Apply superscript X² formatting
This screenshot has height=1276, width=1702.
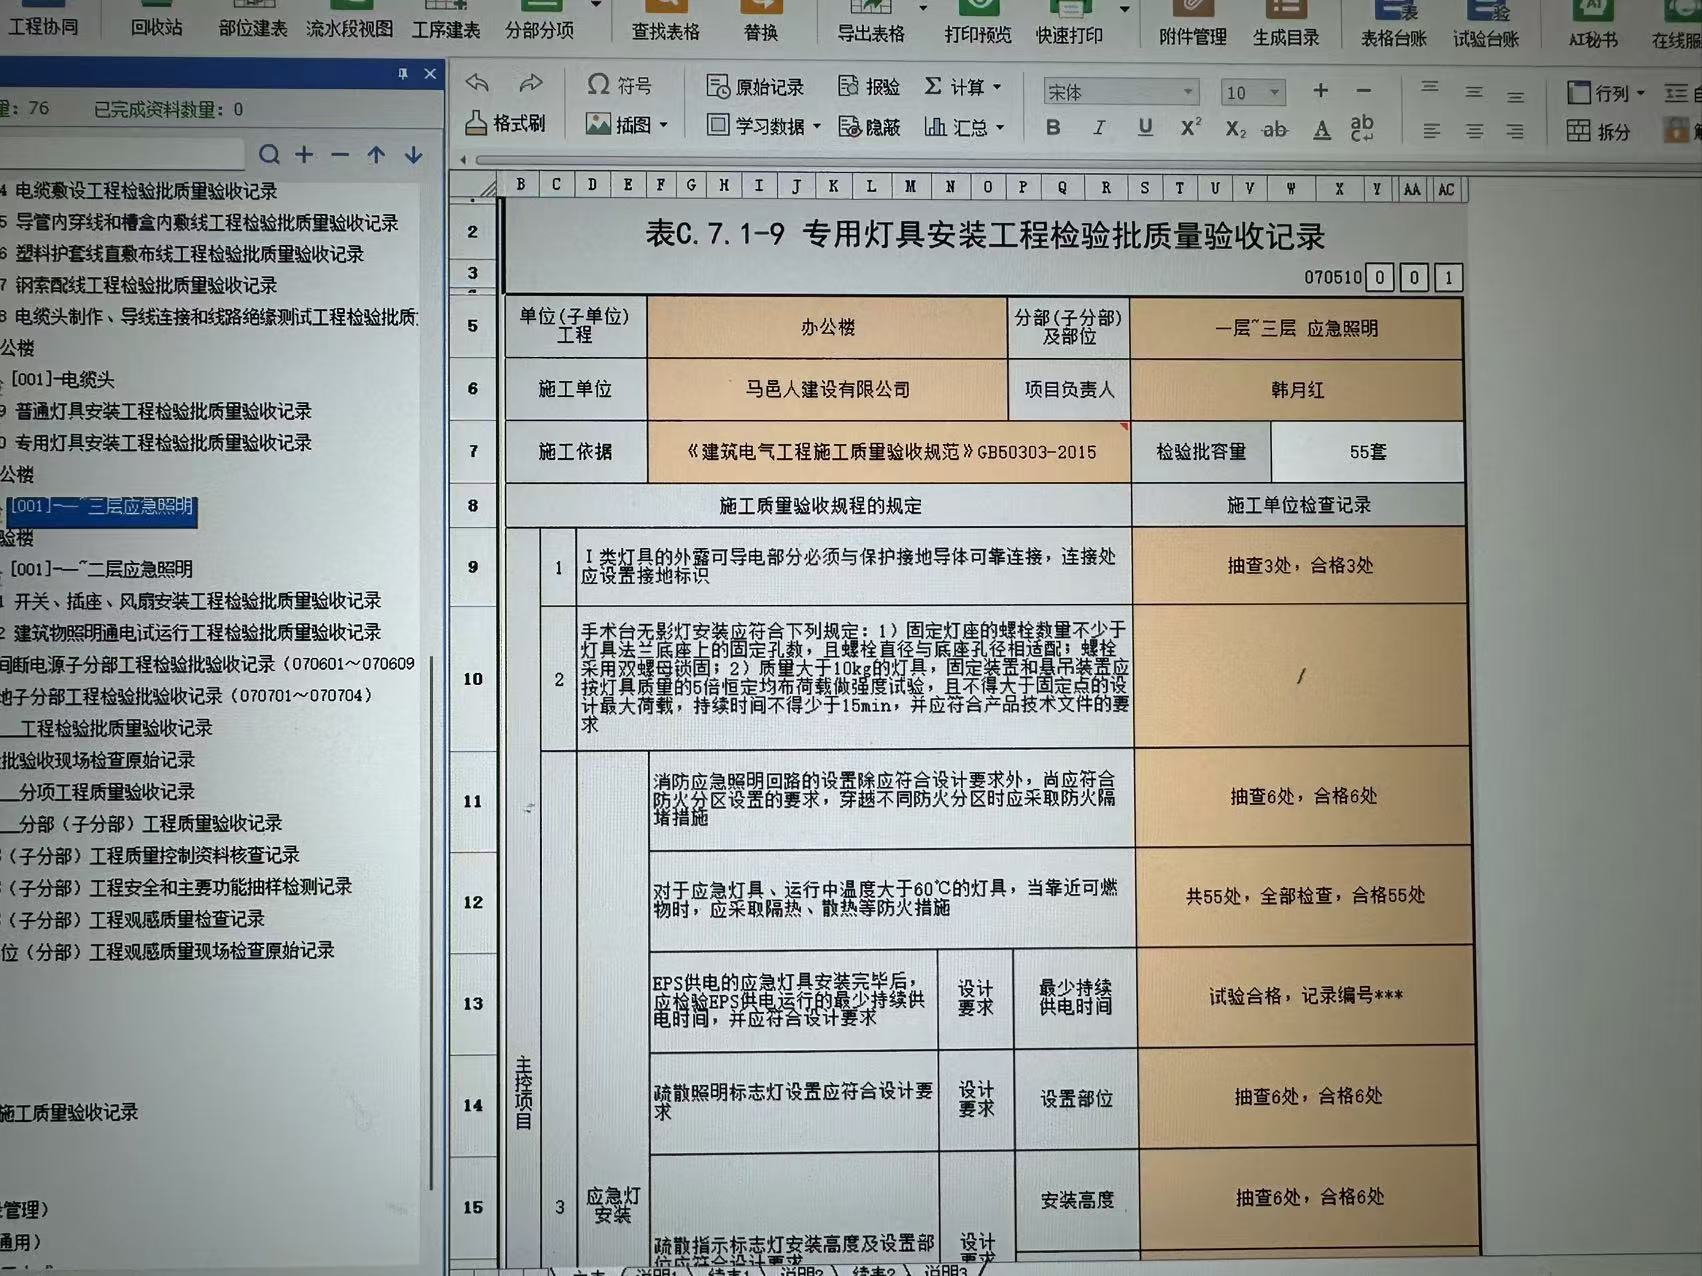1190,128
